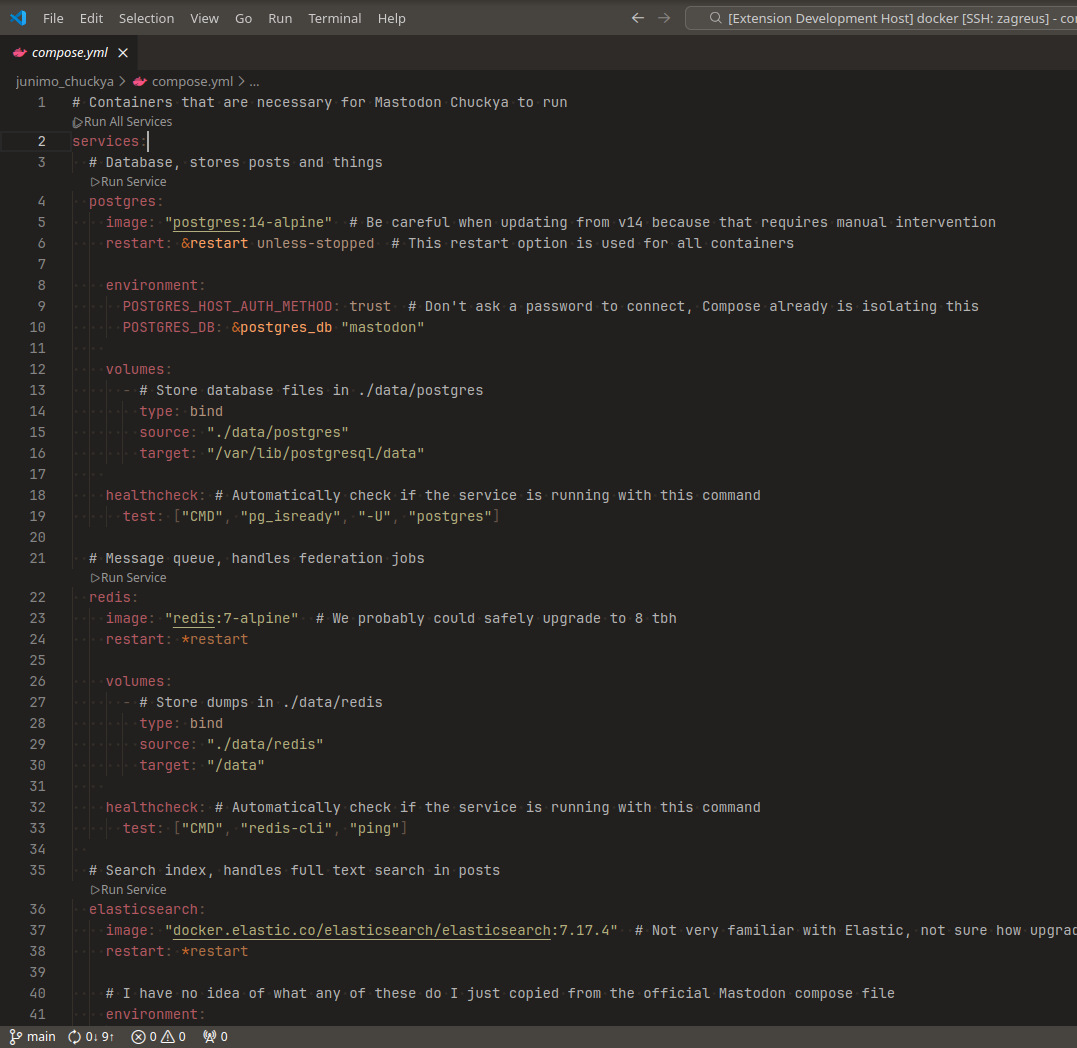Open the problems panel via errors and warnings count

(x=159, y=1037)
